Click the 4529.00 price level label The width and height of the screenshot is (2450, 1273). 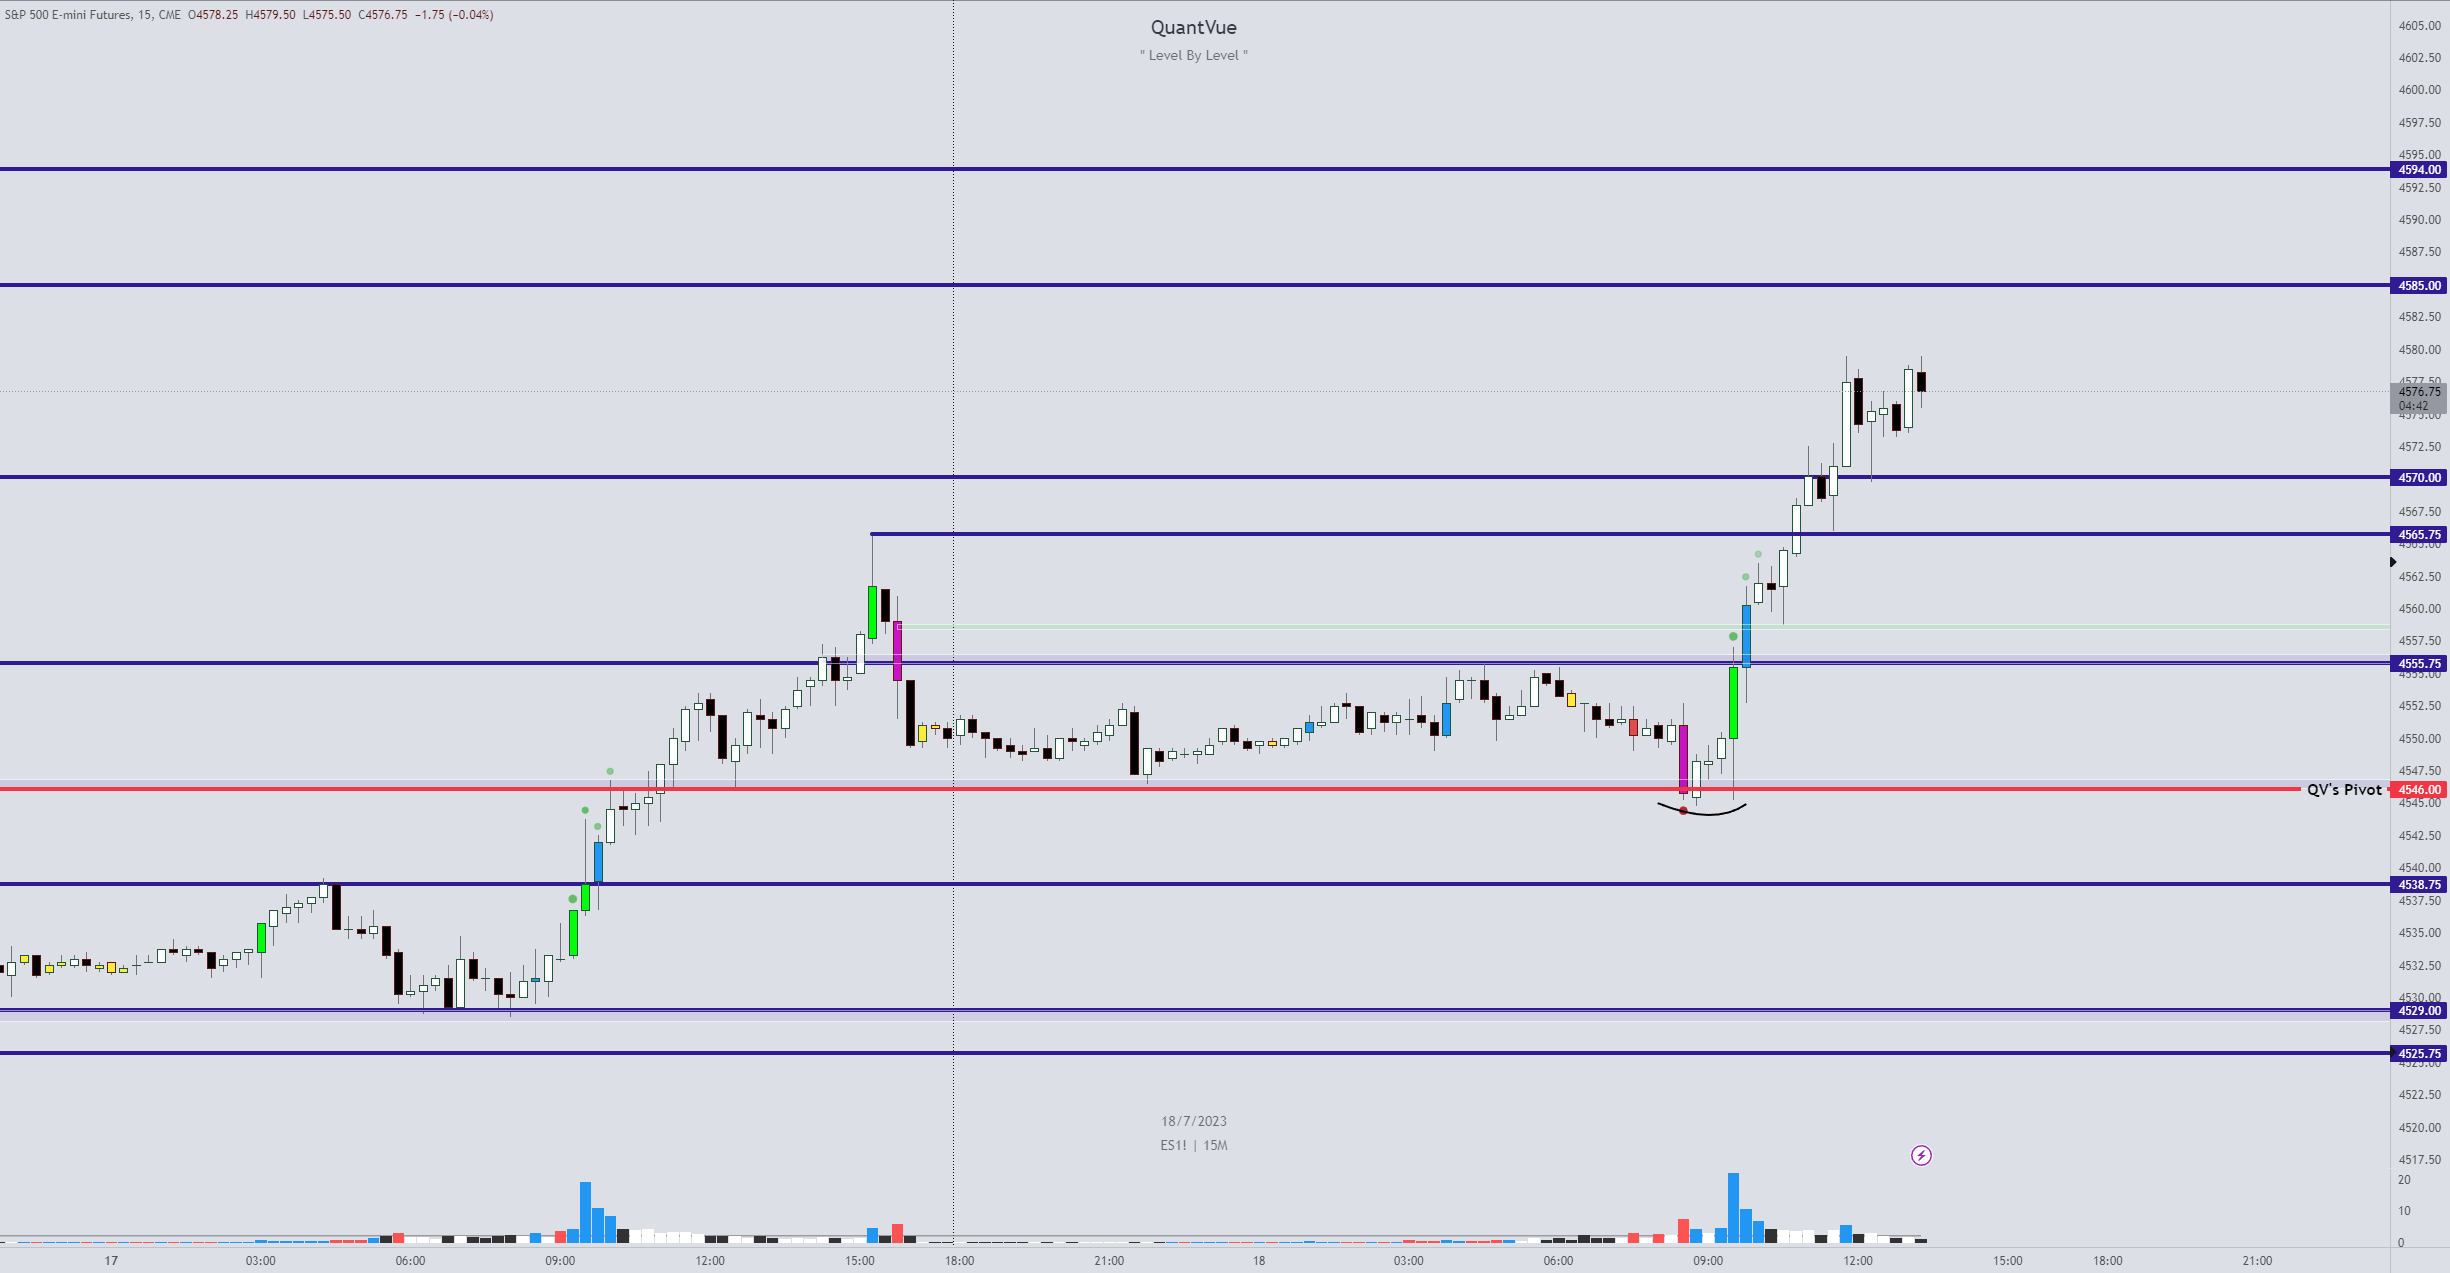pyautogui.click(x=2419, y=1011)
